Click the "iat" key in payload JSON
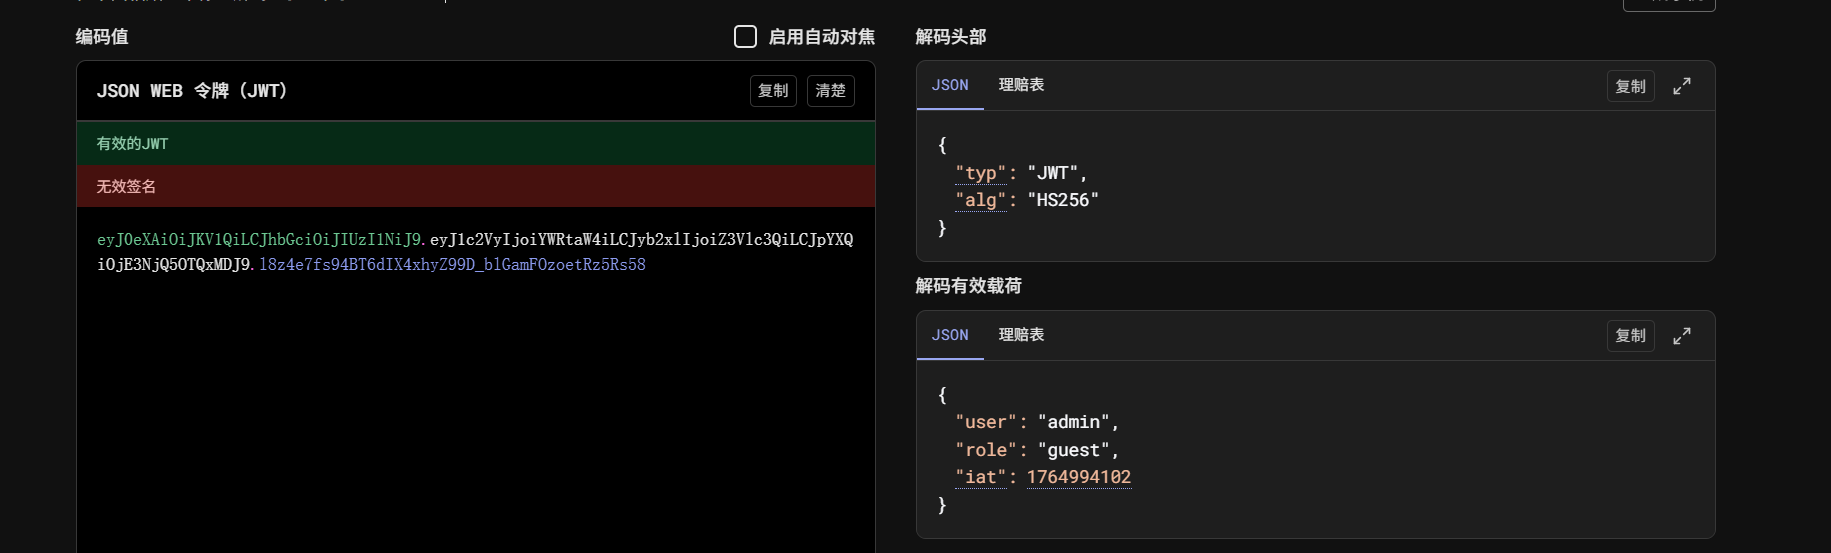The width and height of the screenshot is (1831, 553). tap(980, 477)
